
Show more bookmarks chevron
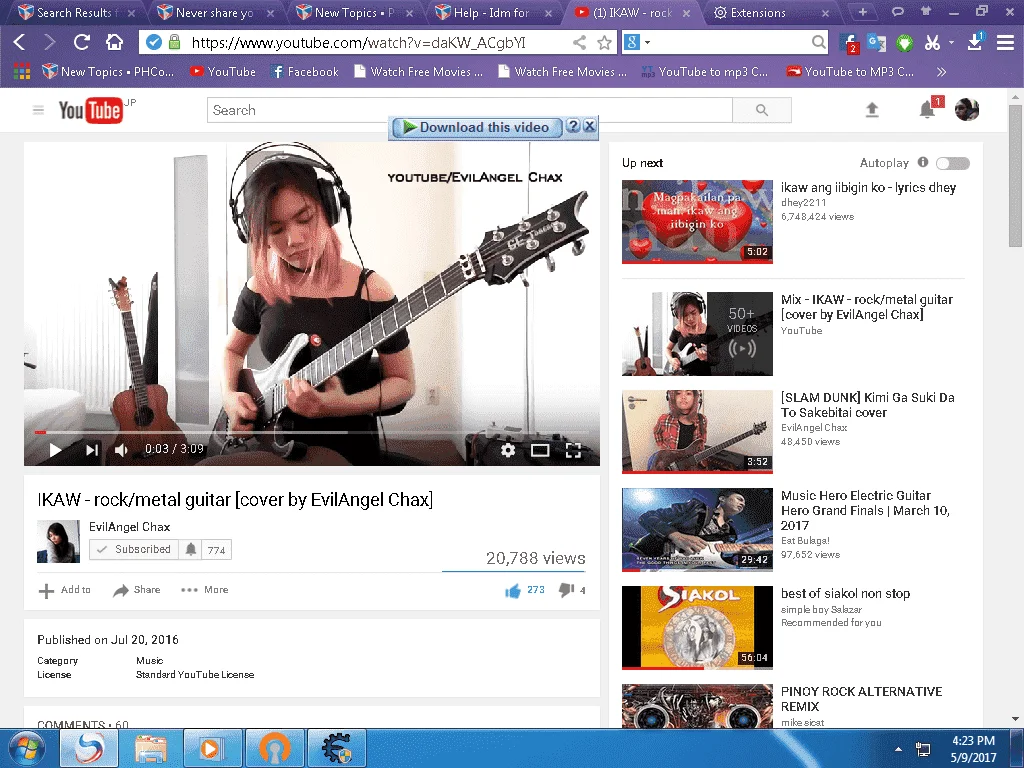tap(941, 71)
